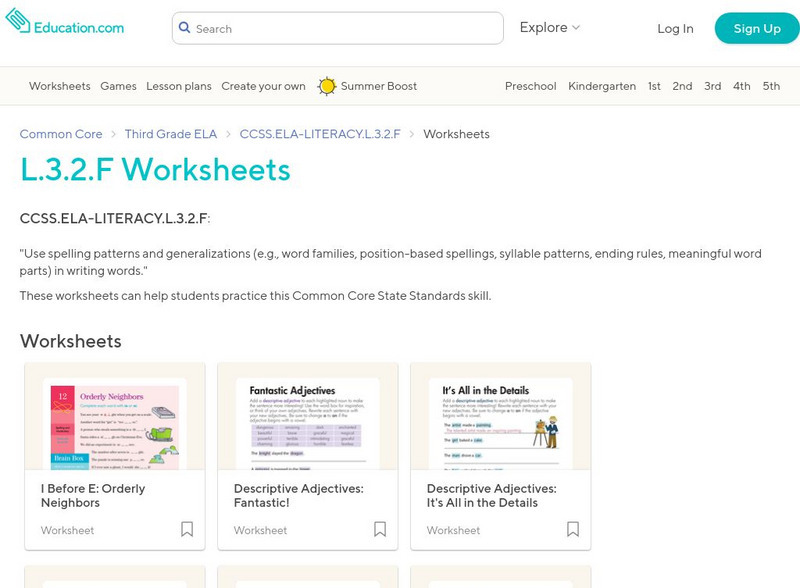Image resolution: width=800 pixels, height=588 pixels.
Task: Bookmark Descriptive Adjectives: Fantastic! worksheet
Action: coord(380,529)
